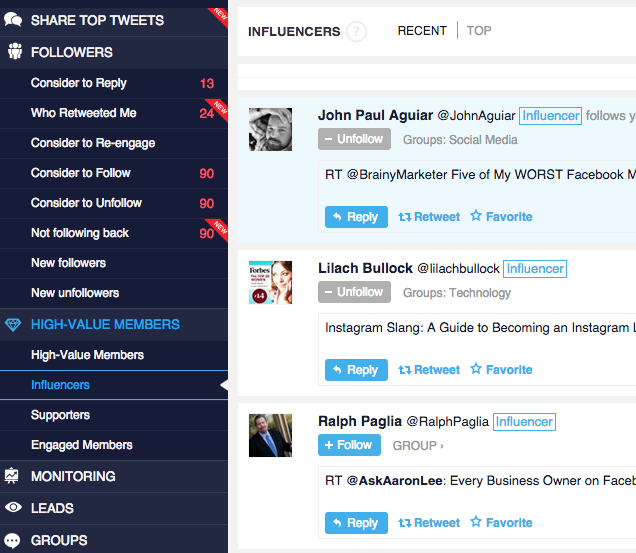Click the Groups chat bubble icon
The width and height of the screenshot is (636, 553).
(12, 540)
